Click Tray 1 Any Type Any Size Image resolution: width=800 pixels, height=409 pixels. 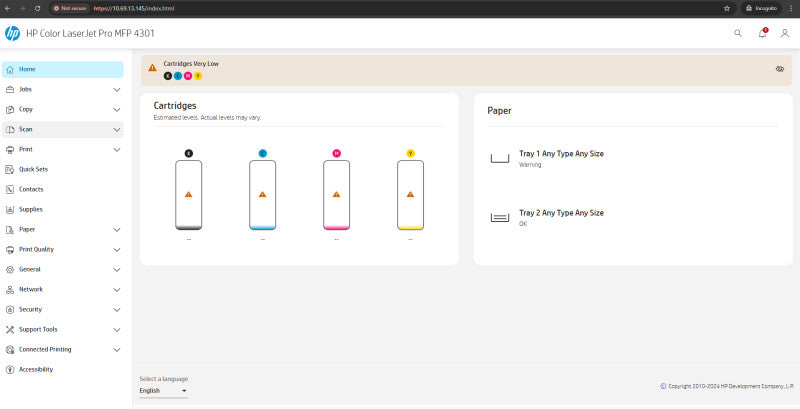[x=561, y=154]
